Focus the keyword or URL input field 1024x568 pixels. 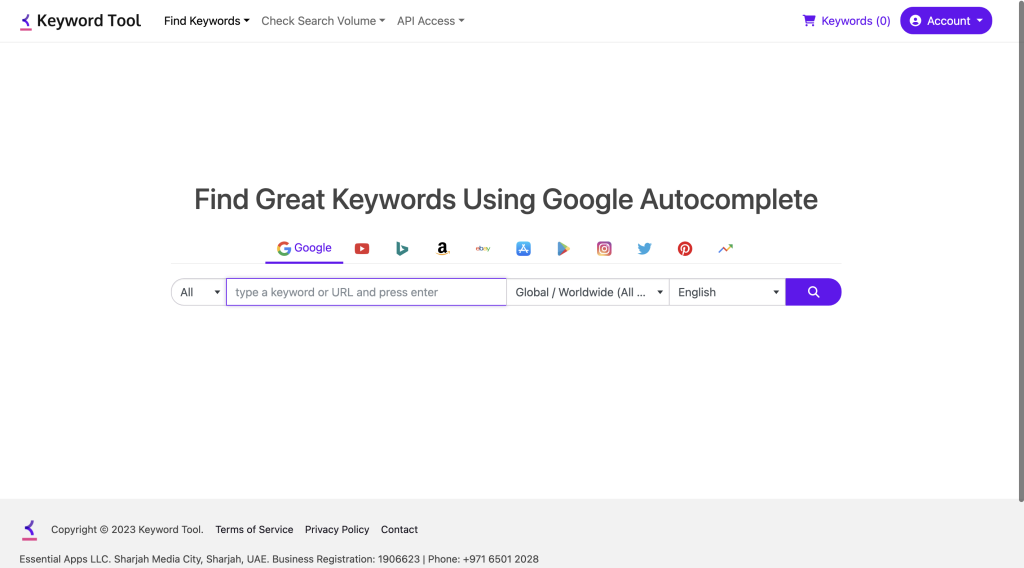pyautogui.click(x=366, y=292)
